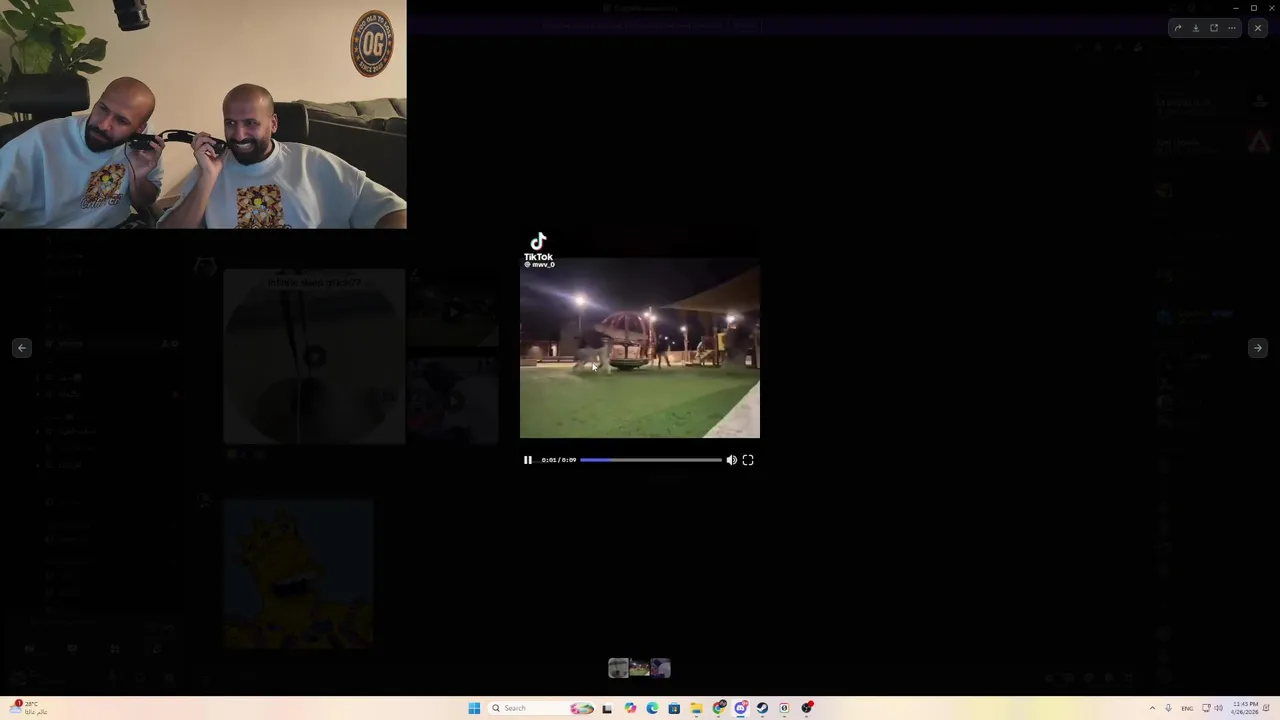The image size is (1280, 720).
Task: Open the Discord taskbar icon
Action: point(741,708)
